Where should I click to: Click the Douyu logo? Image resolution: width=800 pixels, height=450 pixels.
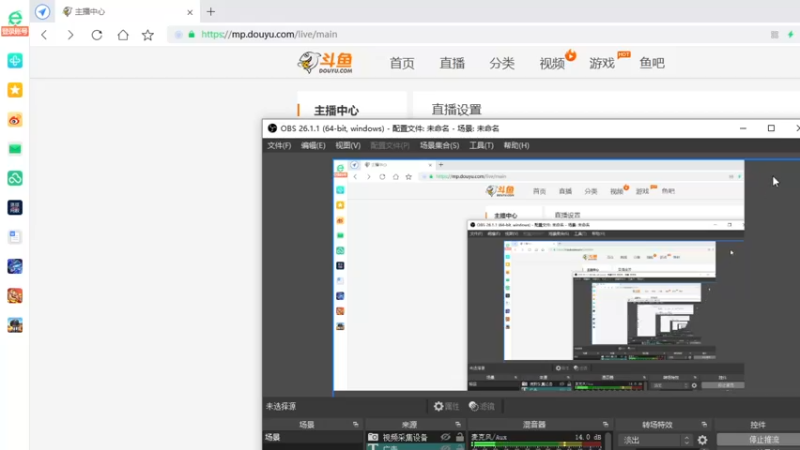[325, 63]
